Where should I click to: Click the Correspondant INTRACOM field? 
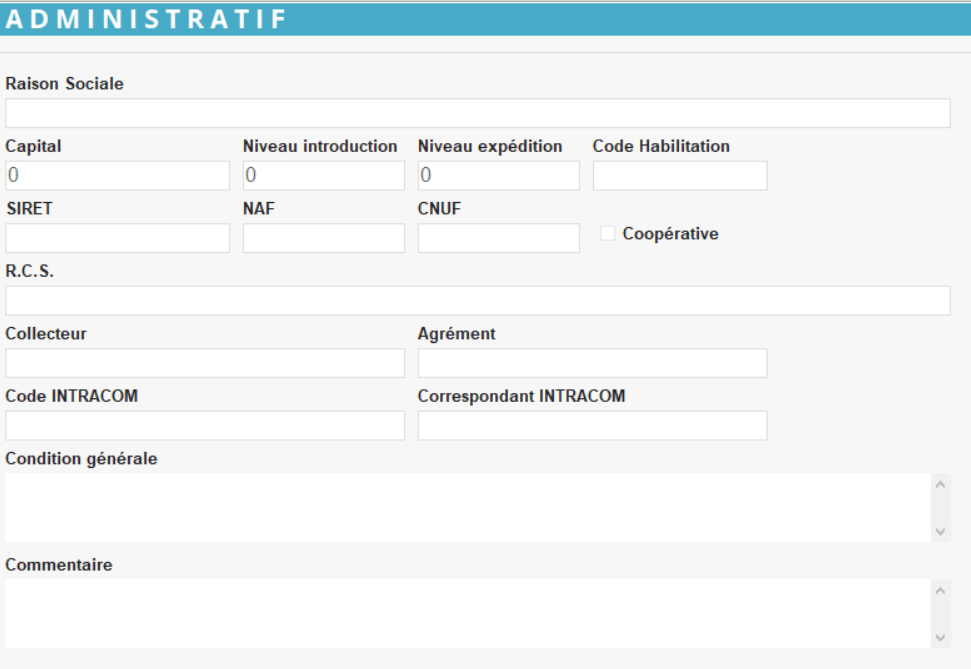[x=592, y=426]
